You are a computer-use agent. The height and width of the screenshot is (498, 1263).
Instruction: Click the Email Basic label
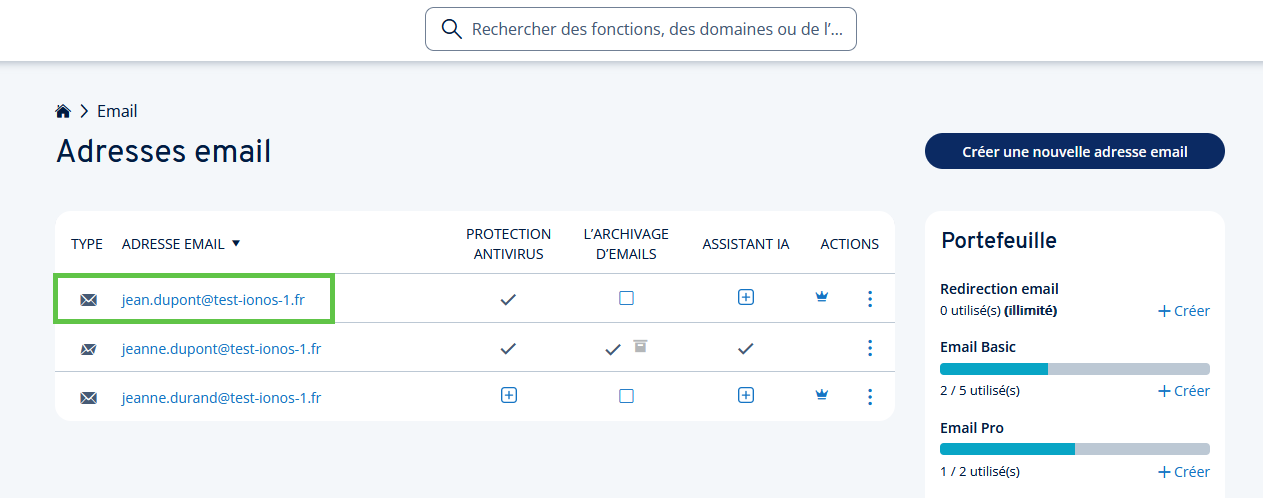pyautogui.click(x=978, y=347)
